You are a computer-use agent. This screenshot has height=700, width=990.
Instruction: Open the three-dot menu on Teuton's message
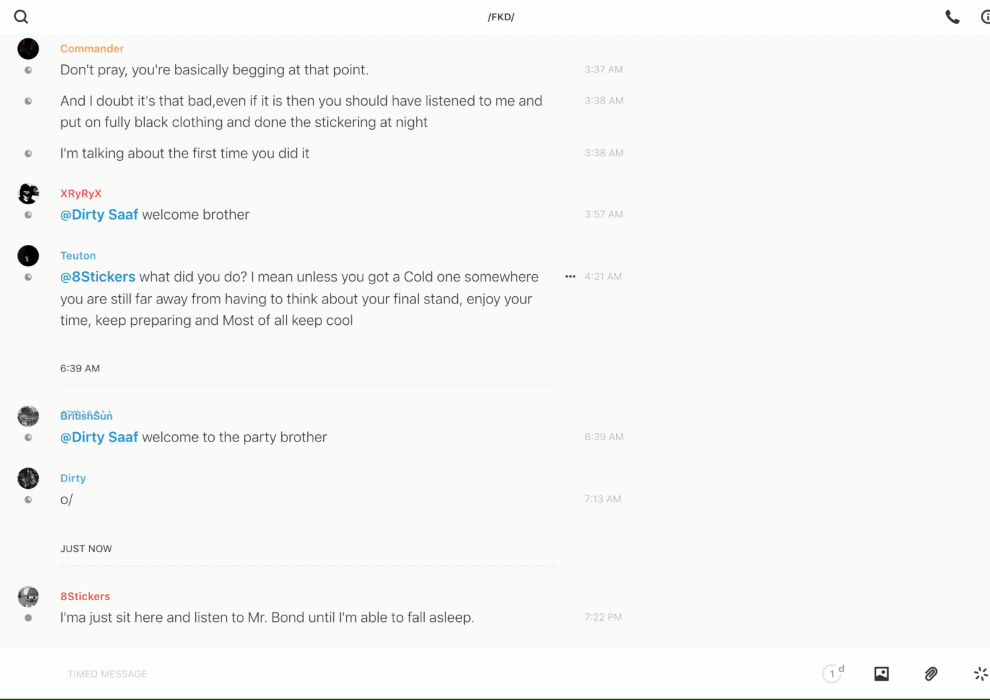click(570, 277)
